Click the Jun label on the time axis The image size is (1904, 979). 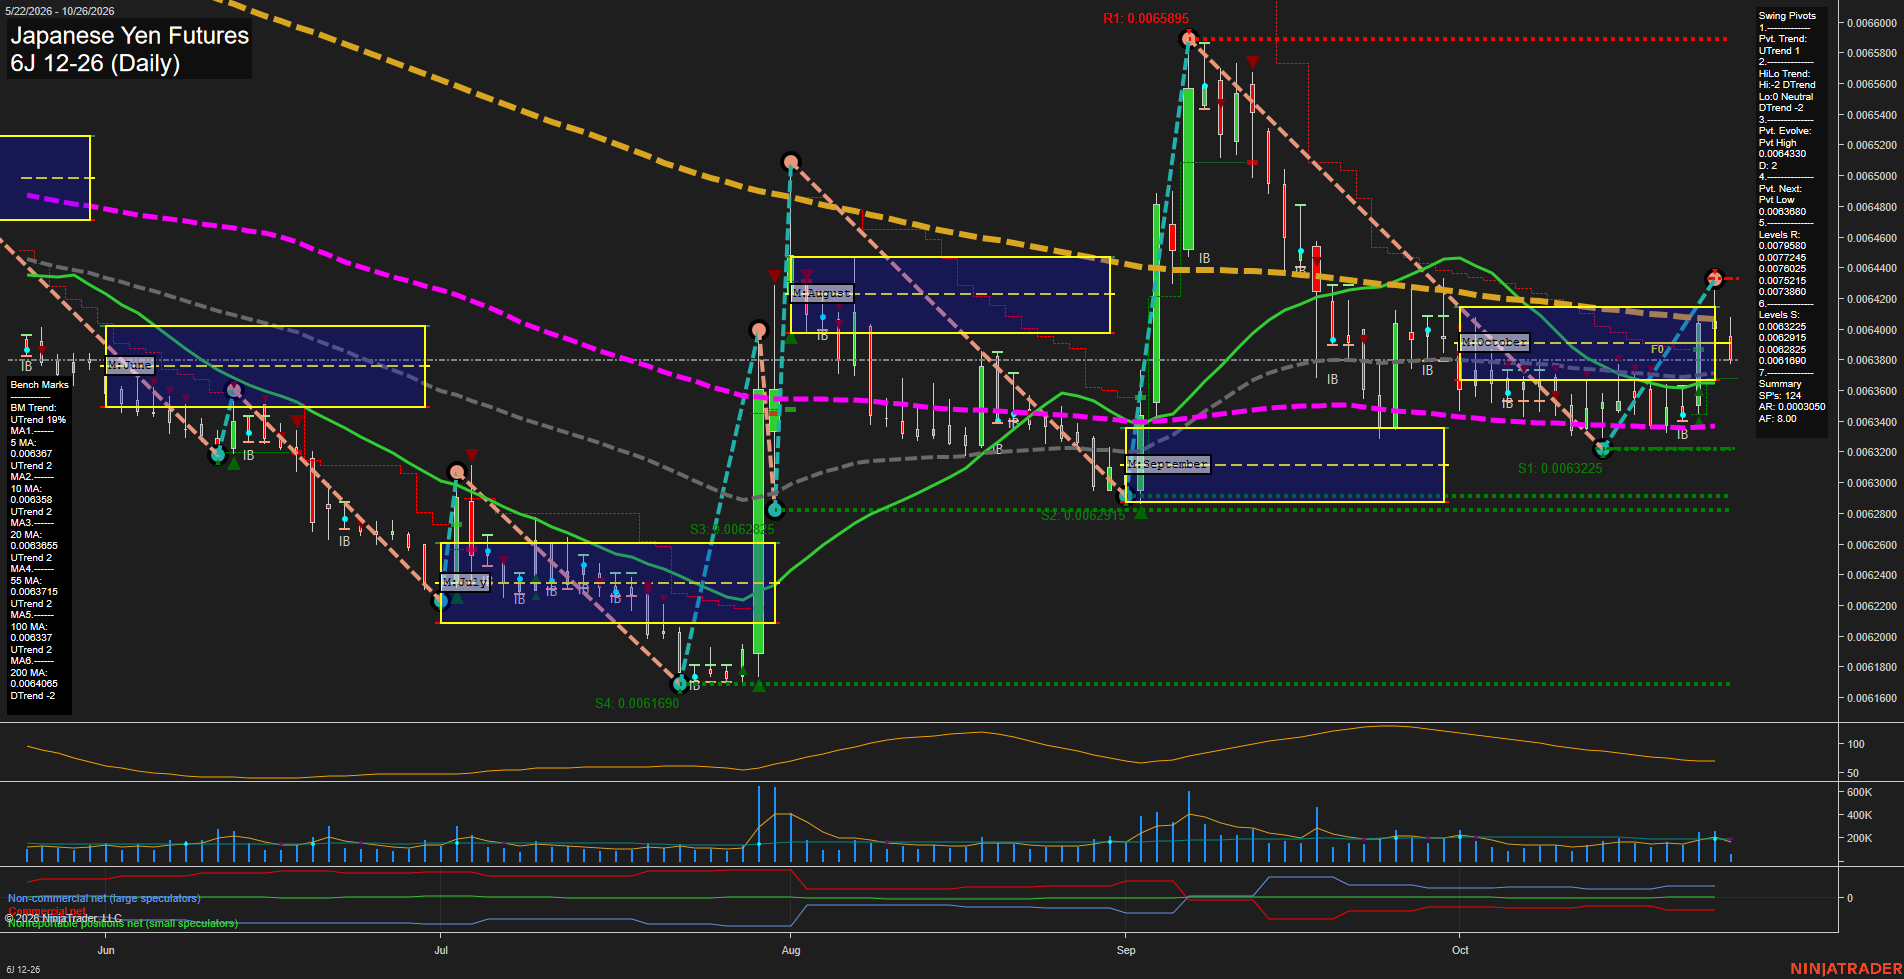point(106,950)
